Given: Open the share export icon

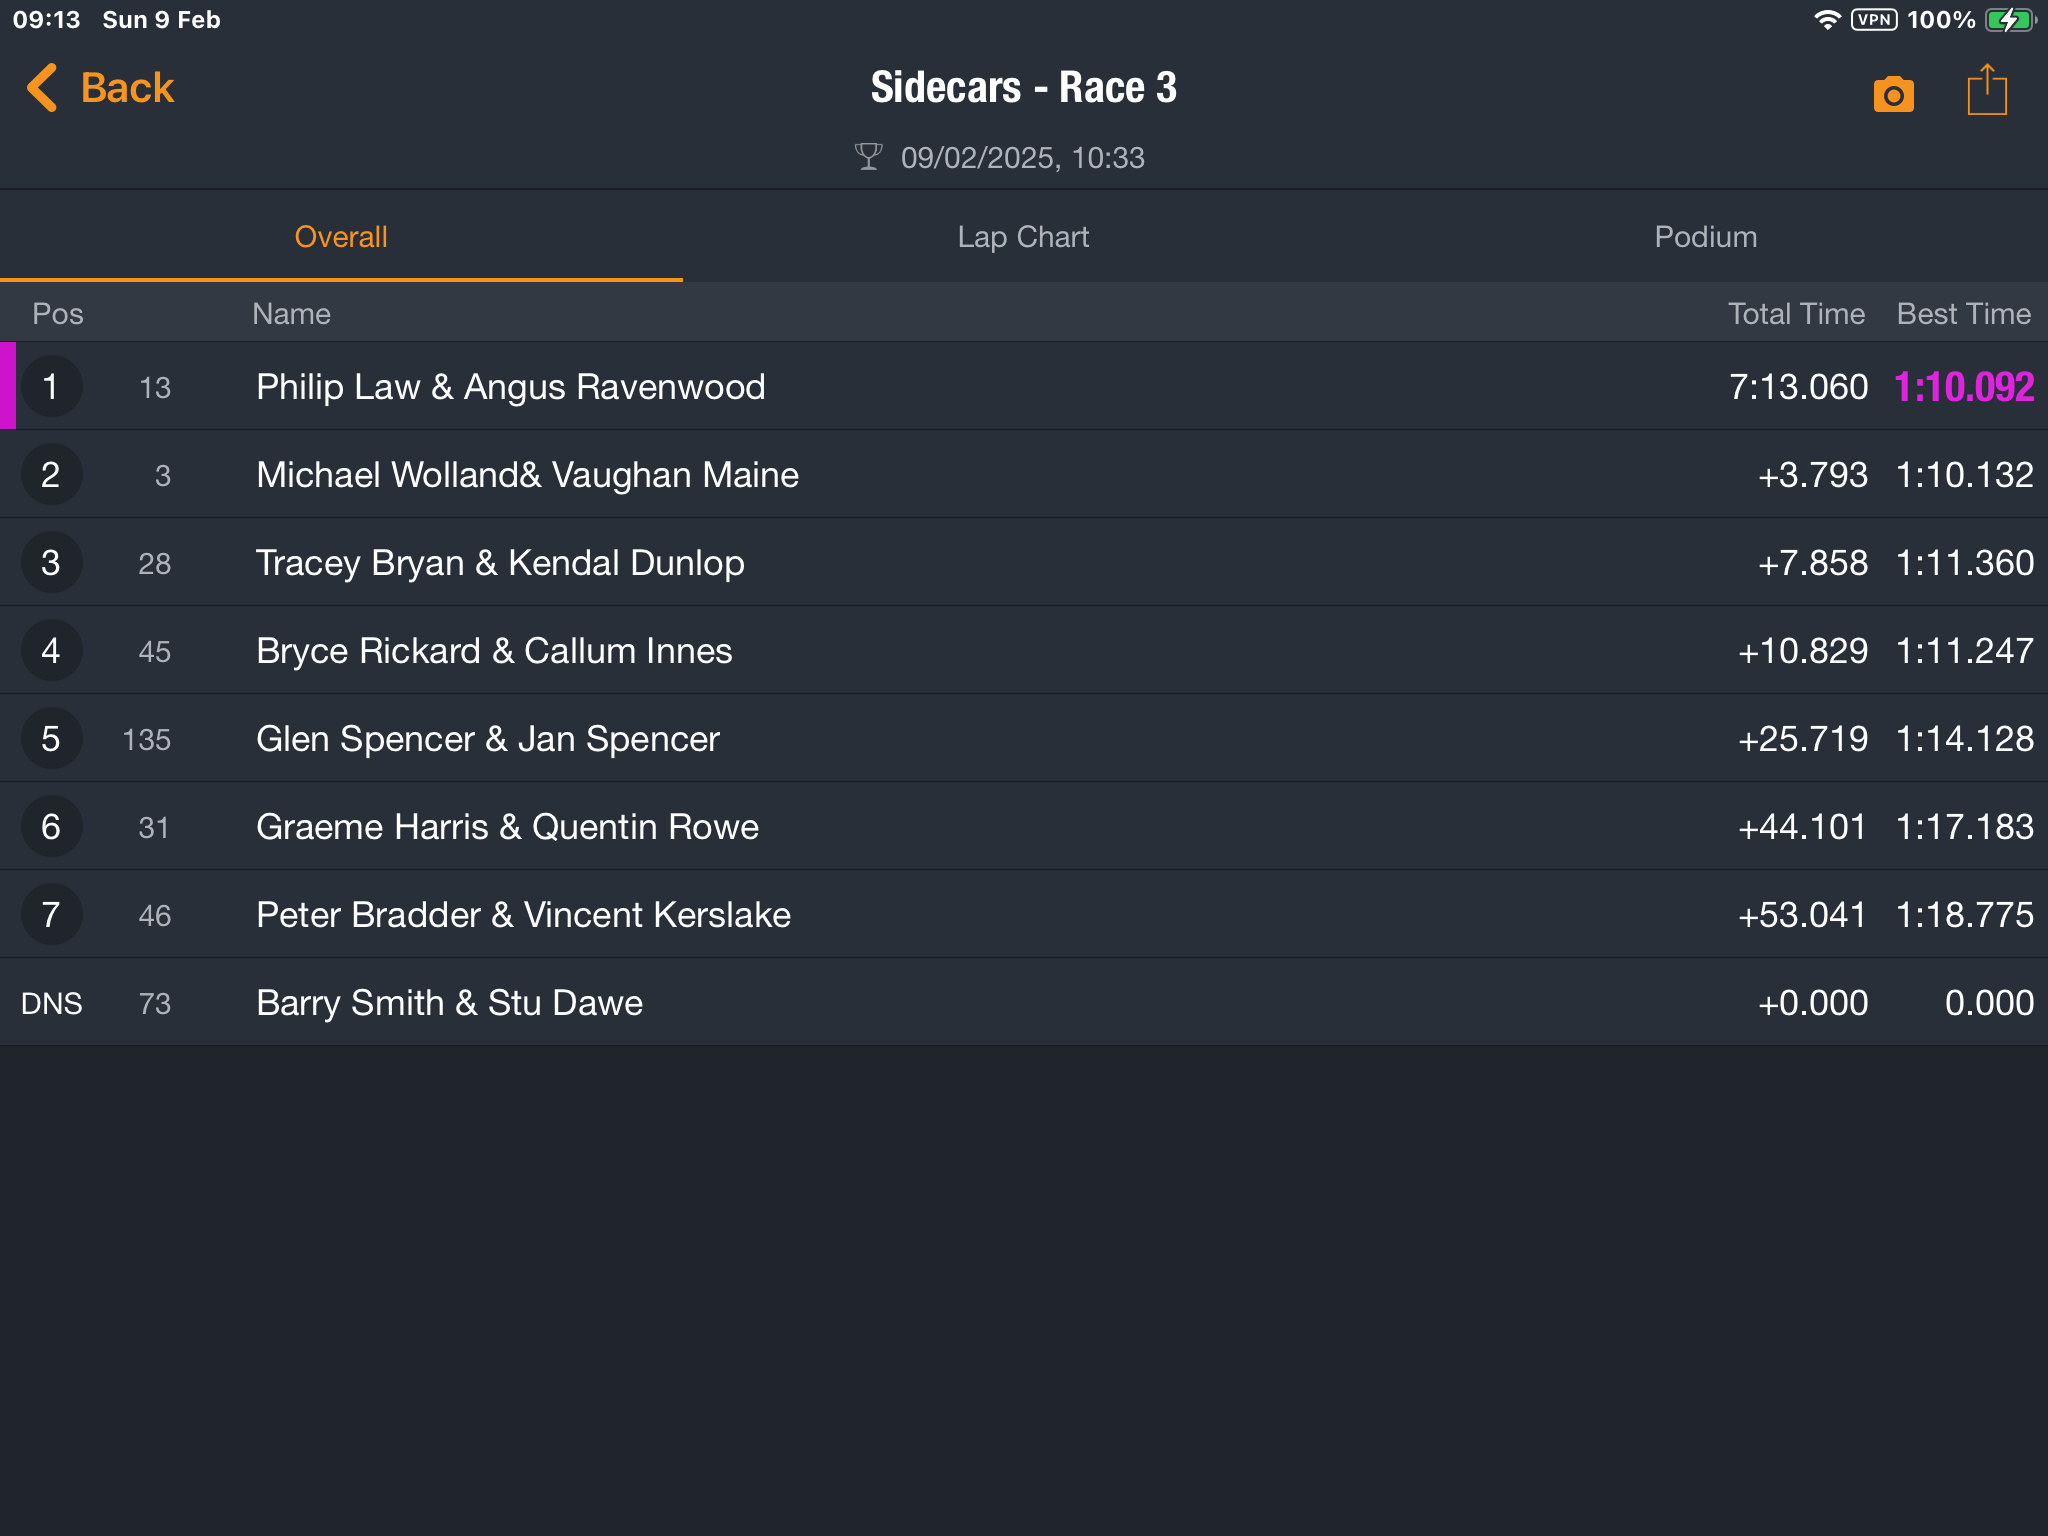Looking at the screenshot, I should pos(1987,90).
